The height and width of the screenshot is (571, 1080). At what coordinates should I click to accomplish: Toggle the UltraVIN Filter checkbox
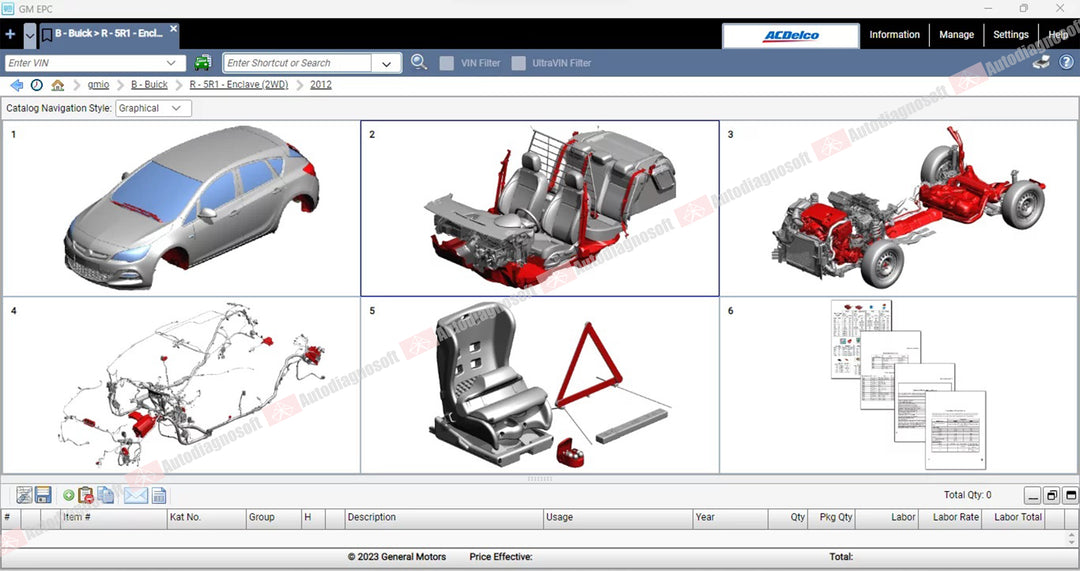pos(519,63)
